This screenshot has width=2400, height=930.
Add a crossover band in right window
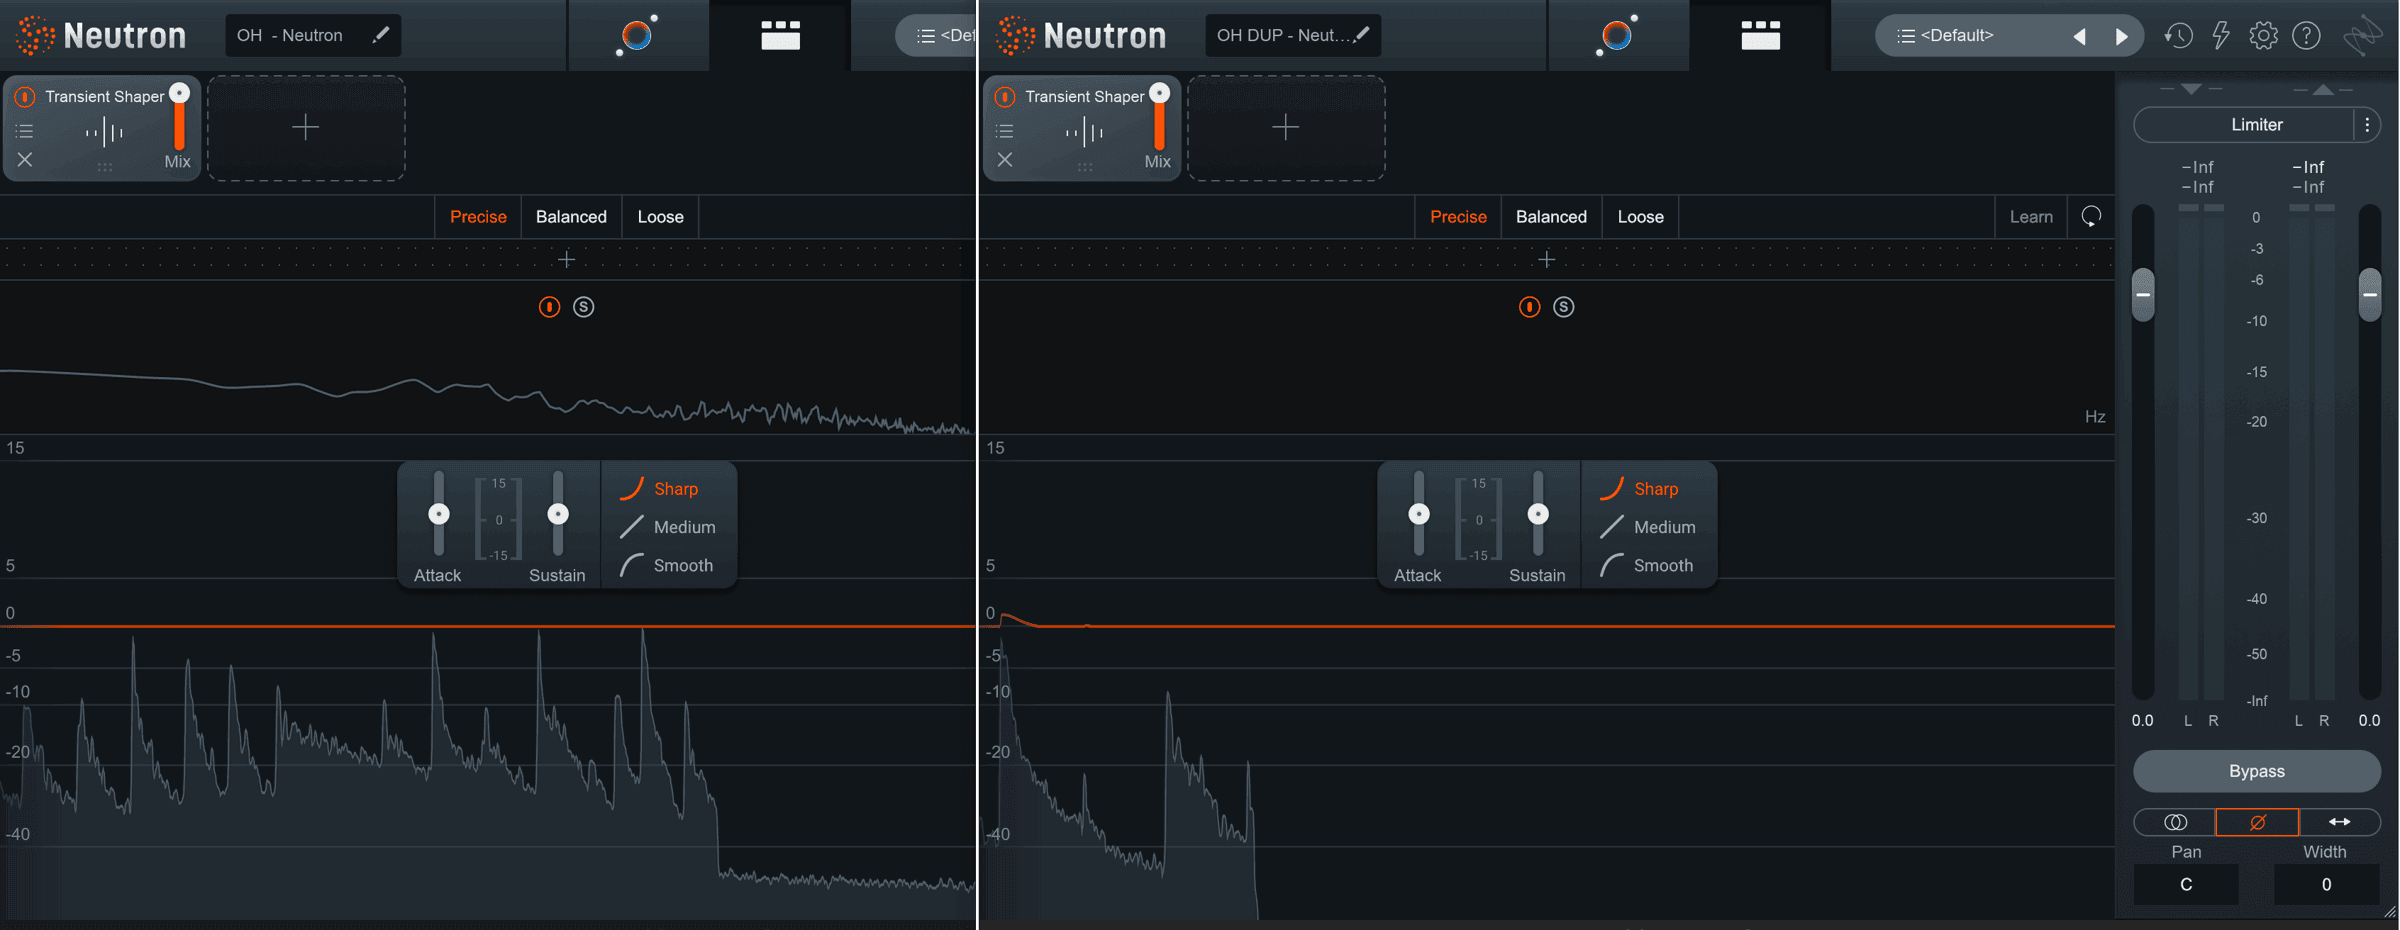point(1546,260)
